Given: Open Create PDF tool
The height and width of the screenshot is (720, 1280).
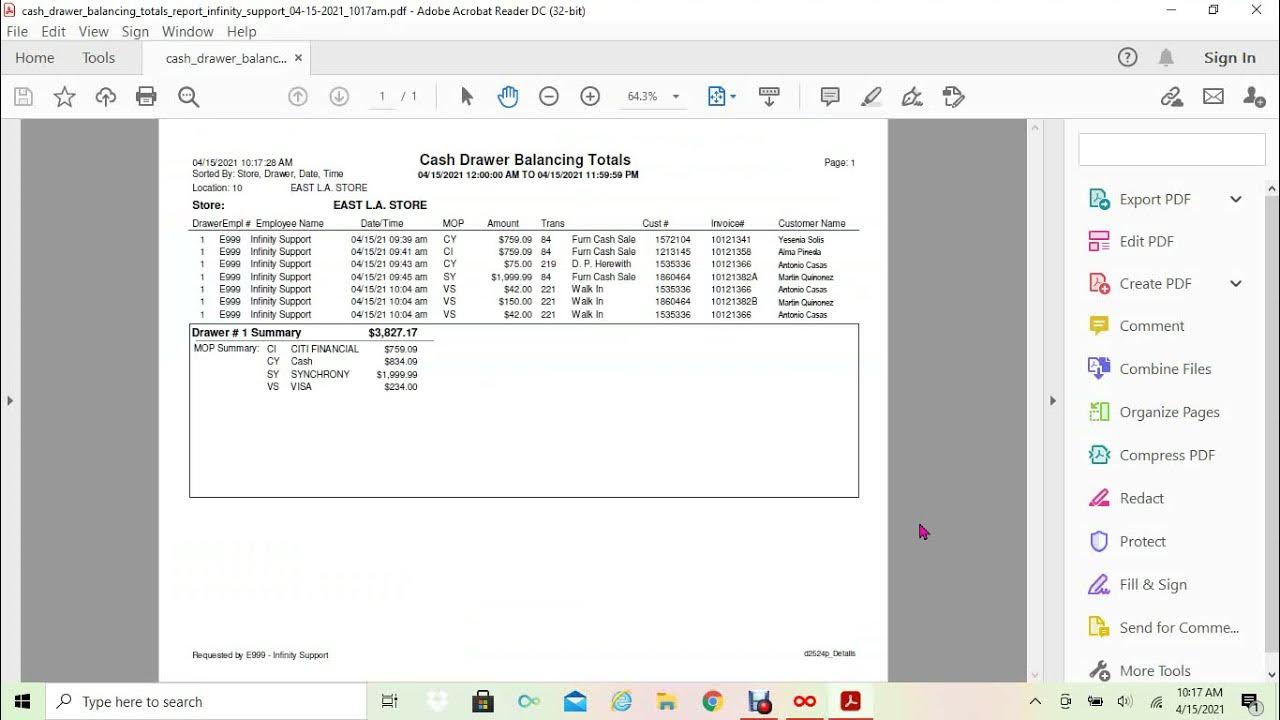Looking at the screenshot, I should coord(1155,283).
